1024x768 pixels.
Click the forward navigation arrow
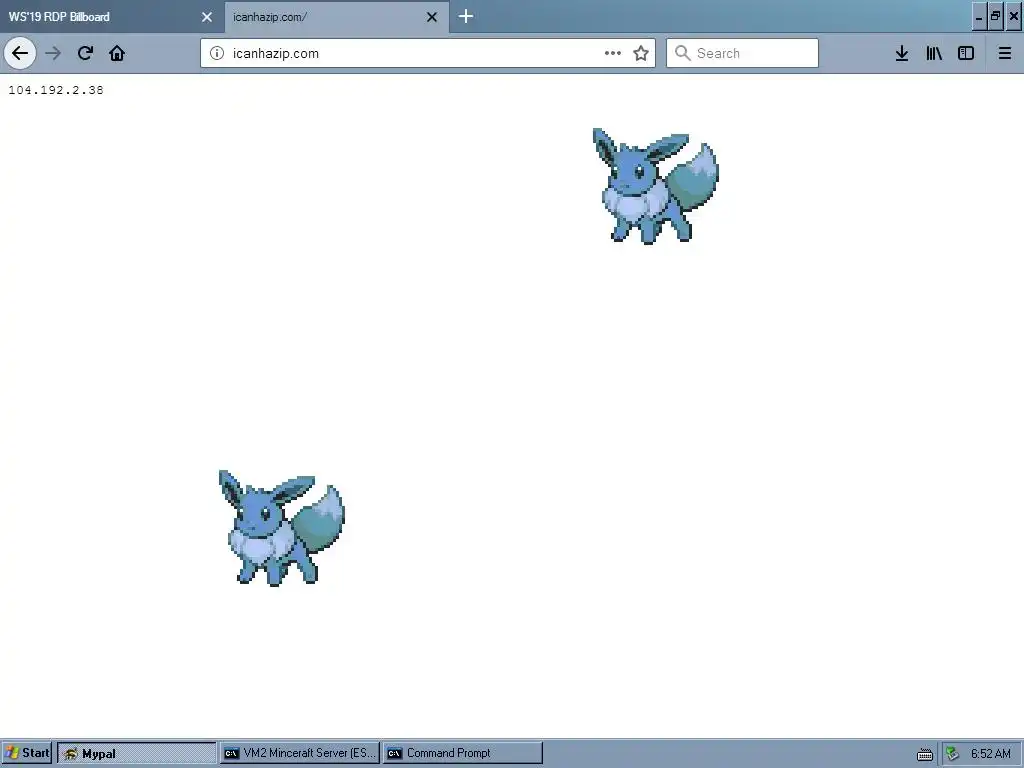point(53,53)
